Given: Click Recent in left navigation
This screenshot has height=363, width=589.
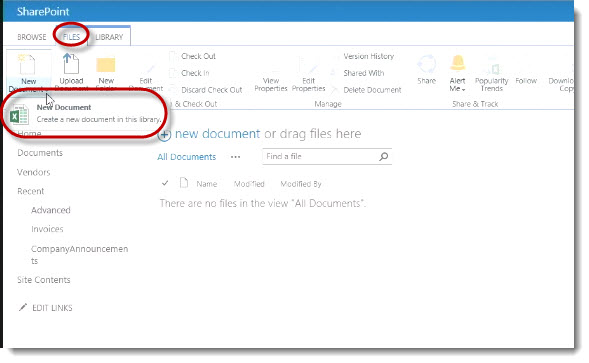Looking at the screenshot, I should (x=30, y=191).
